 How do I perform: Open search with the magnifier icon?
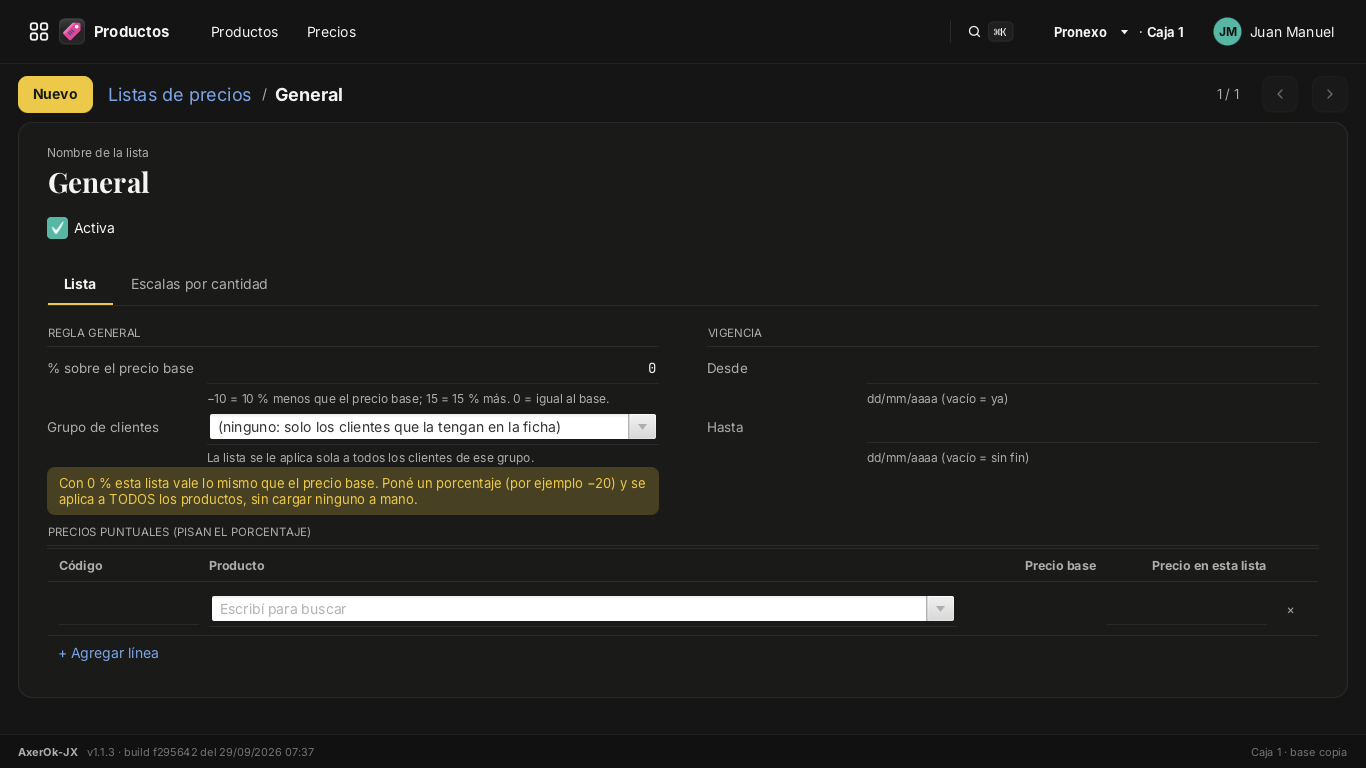(974, 32)
